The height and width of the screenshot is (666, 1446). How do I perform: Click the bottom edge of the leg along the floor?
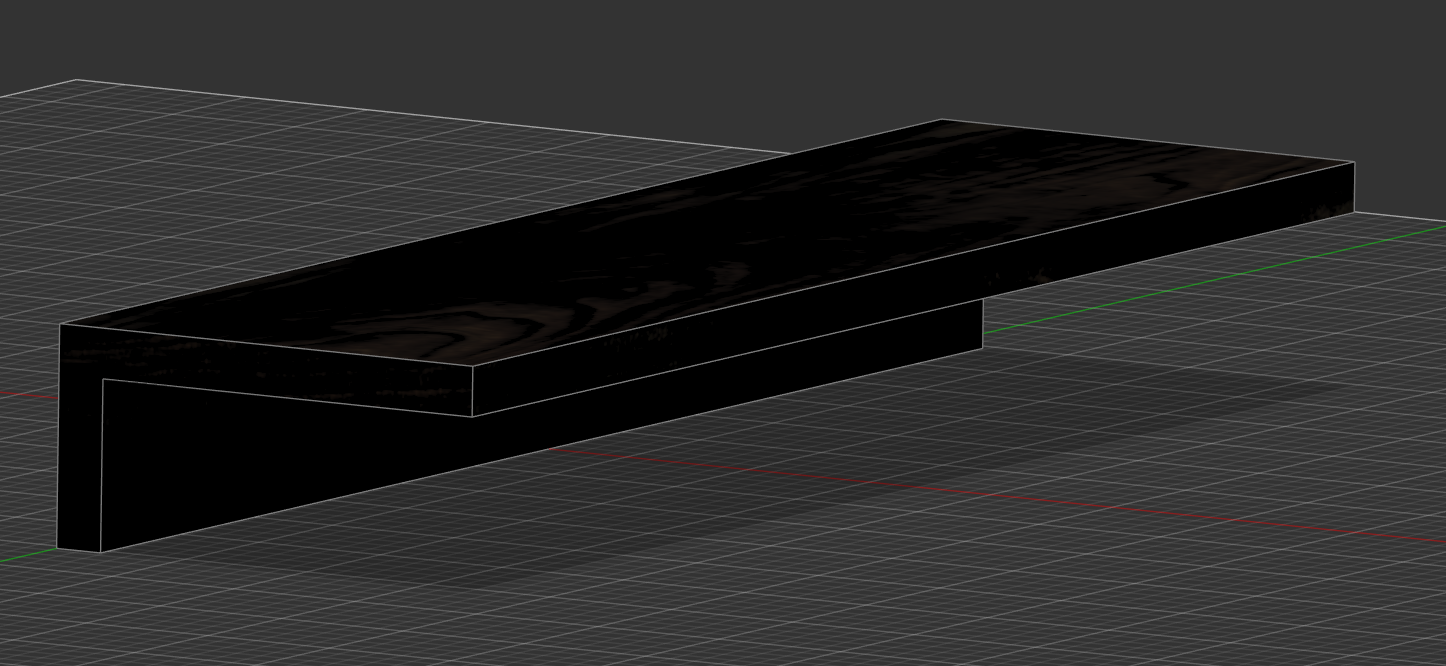click(x=542, y=450)
